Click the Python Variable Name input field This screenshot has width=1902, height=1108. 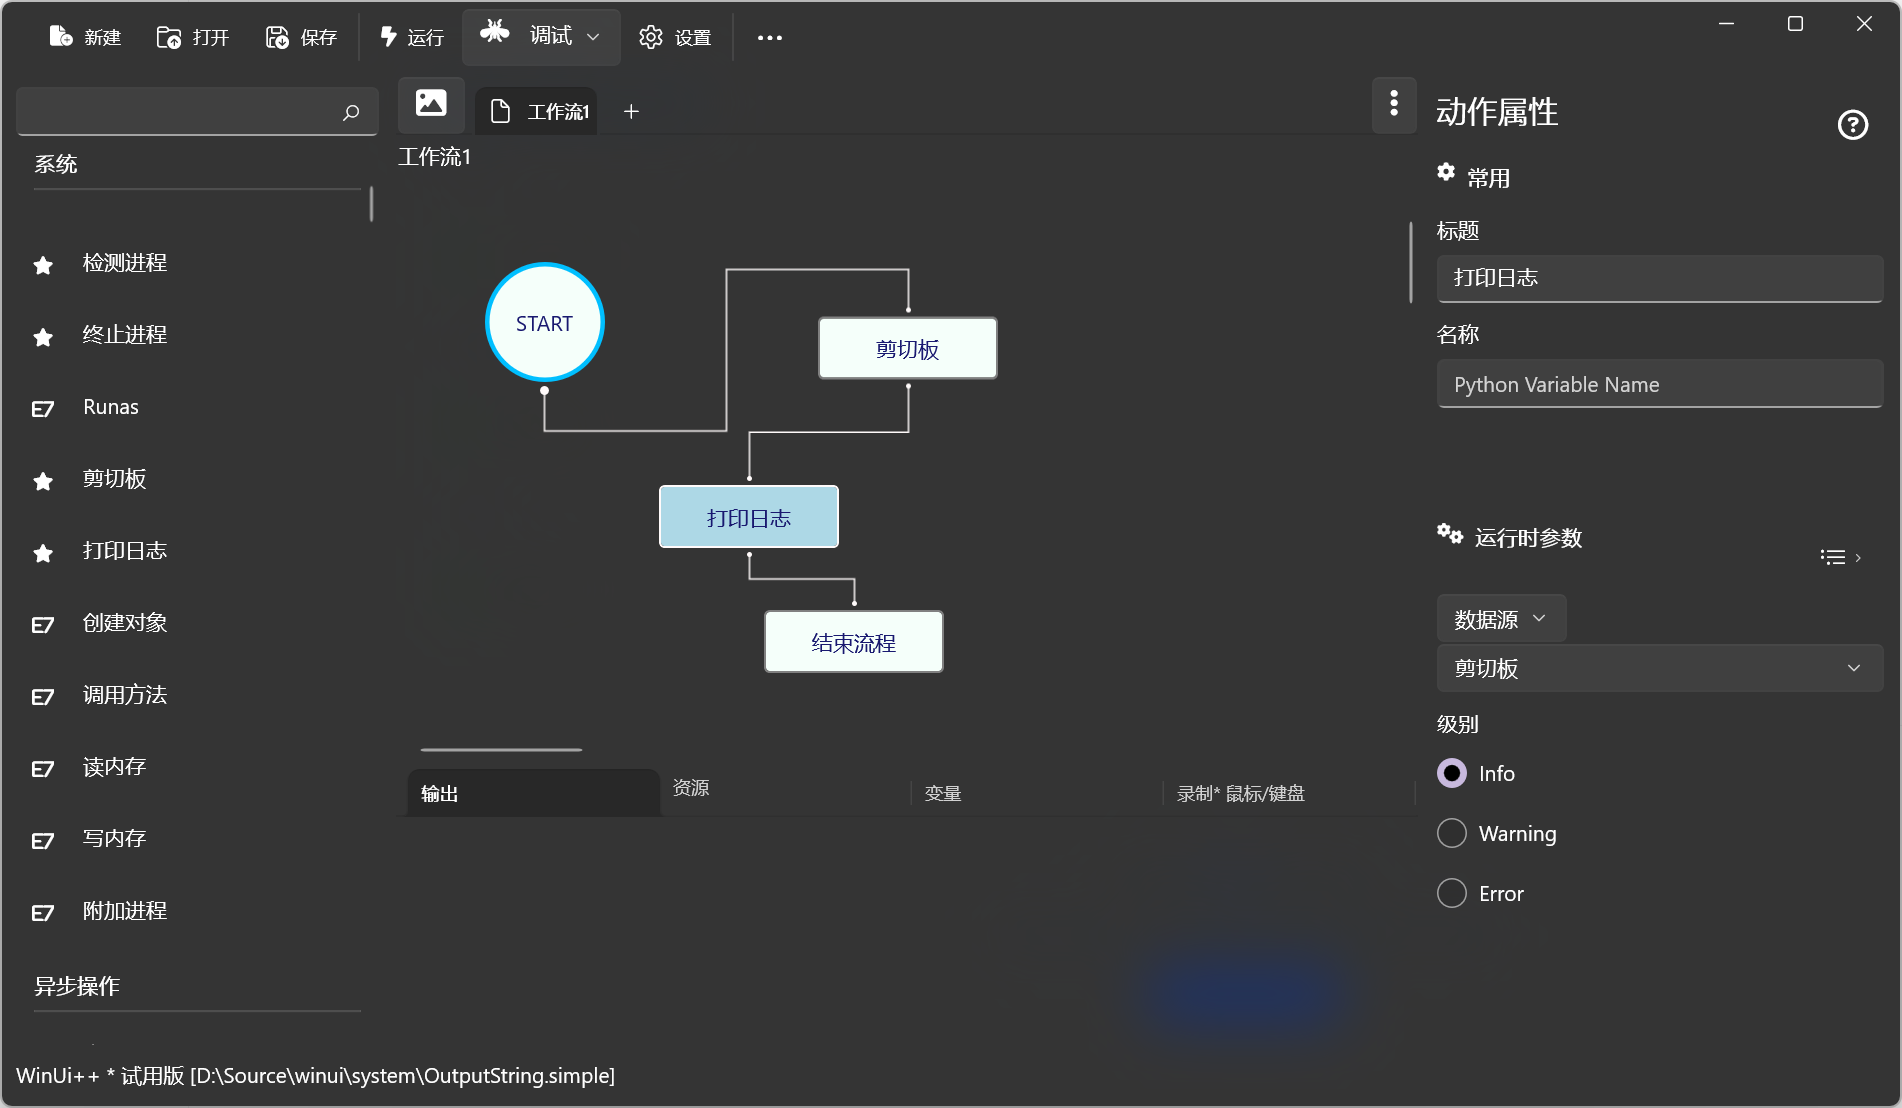1659,385
